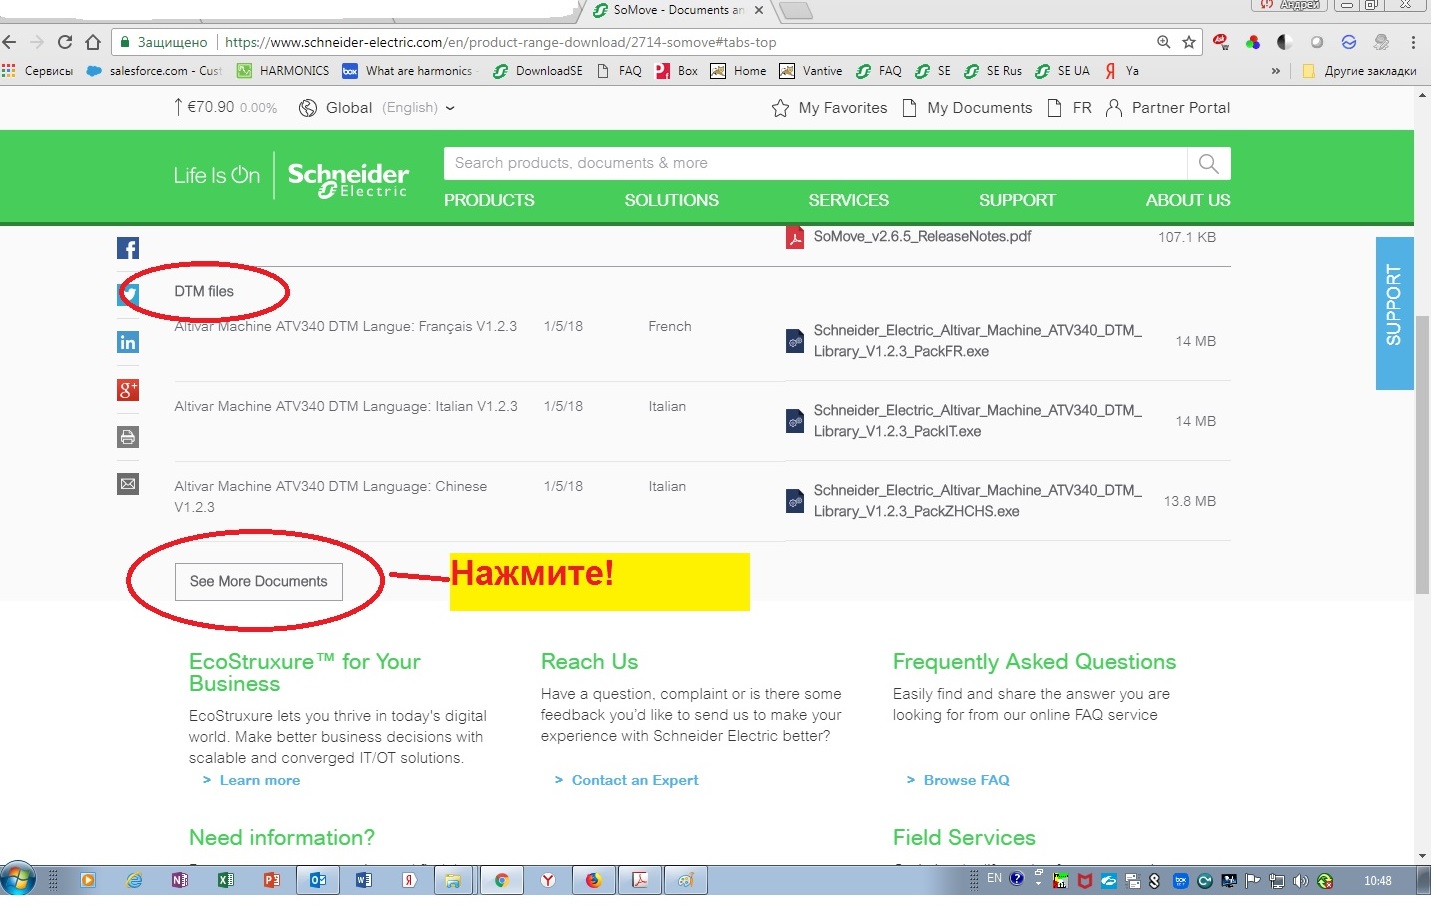Click the page vertical scrollbar

[x=1422, y=455]
